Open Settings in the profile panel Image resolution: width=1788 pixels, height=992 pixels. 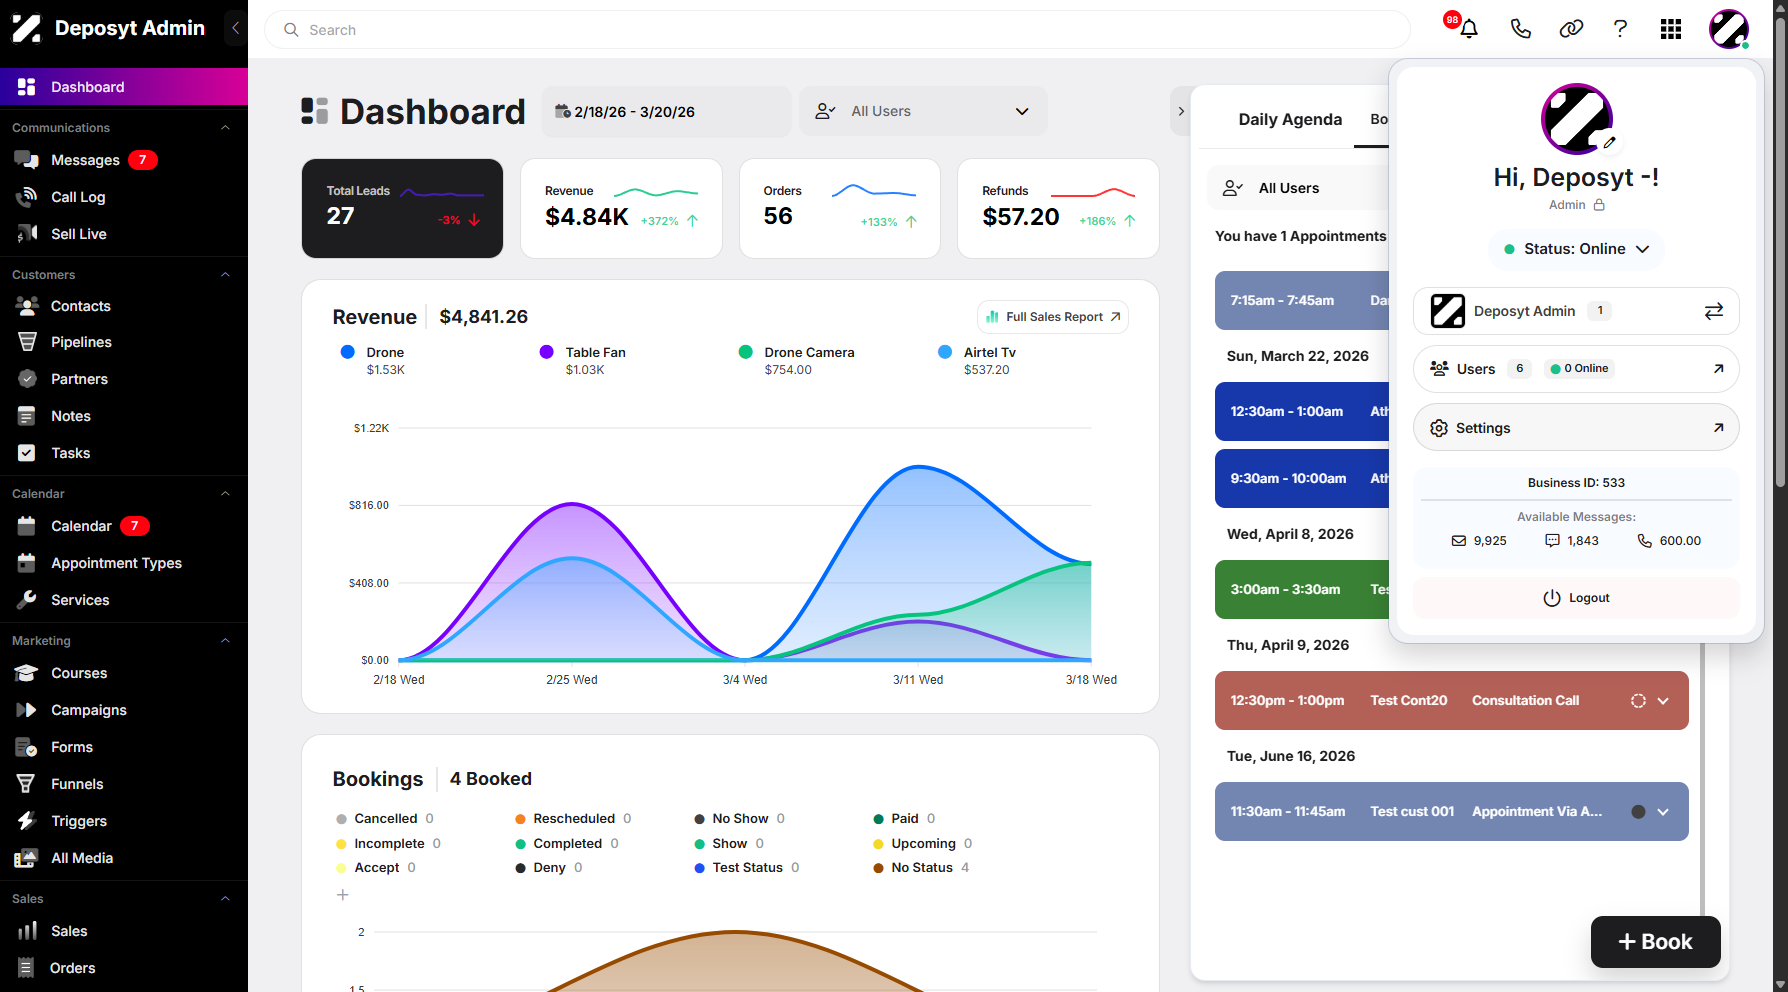1576,428
